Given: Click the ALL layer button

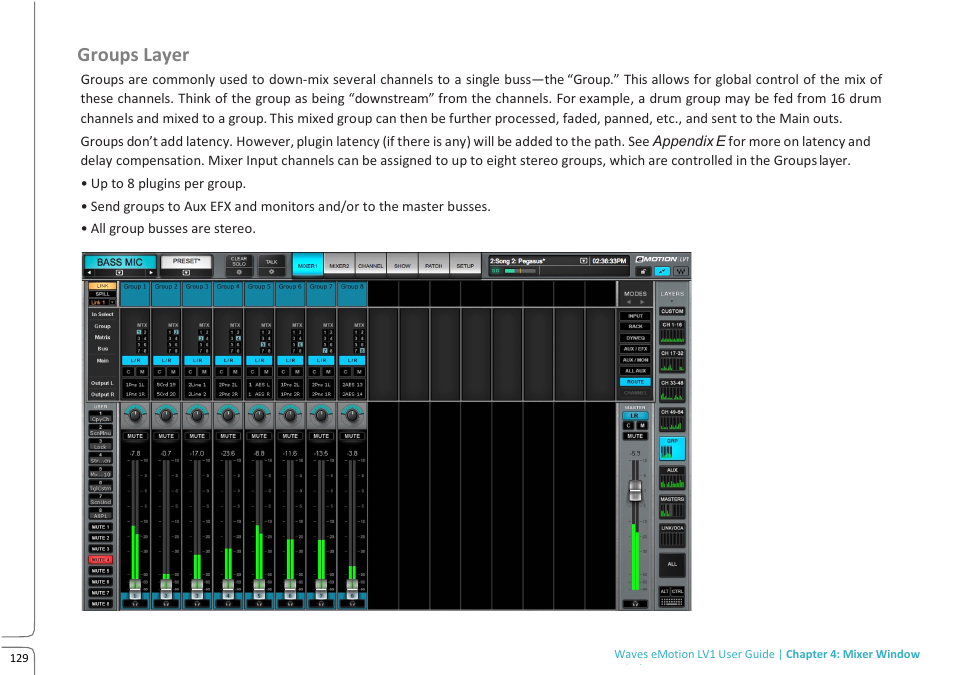Looking at the screenshot, I should click(x=672, y=564).
